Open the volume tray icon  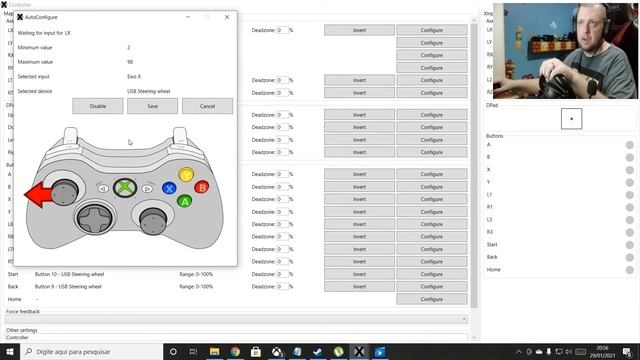point(569,351)
